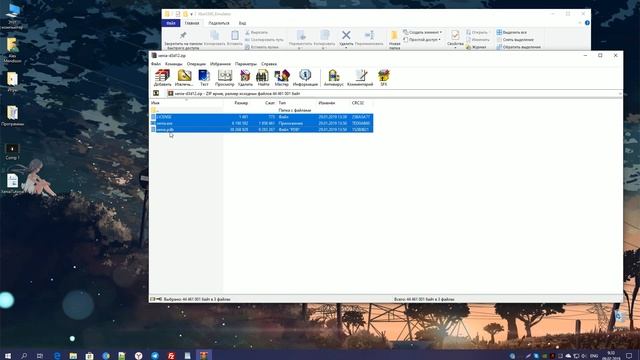Screen dimensions: 640x360
Task: Click the Удалить (Delete) icon in WinRAR toolbar
Action: coord(245,77)
